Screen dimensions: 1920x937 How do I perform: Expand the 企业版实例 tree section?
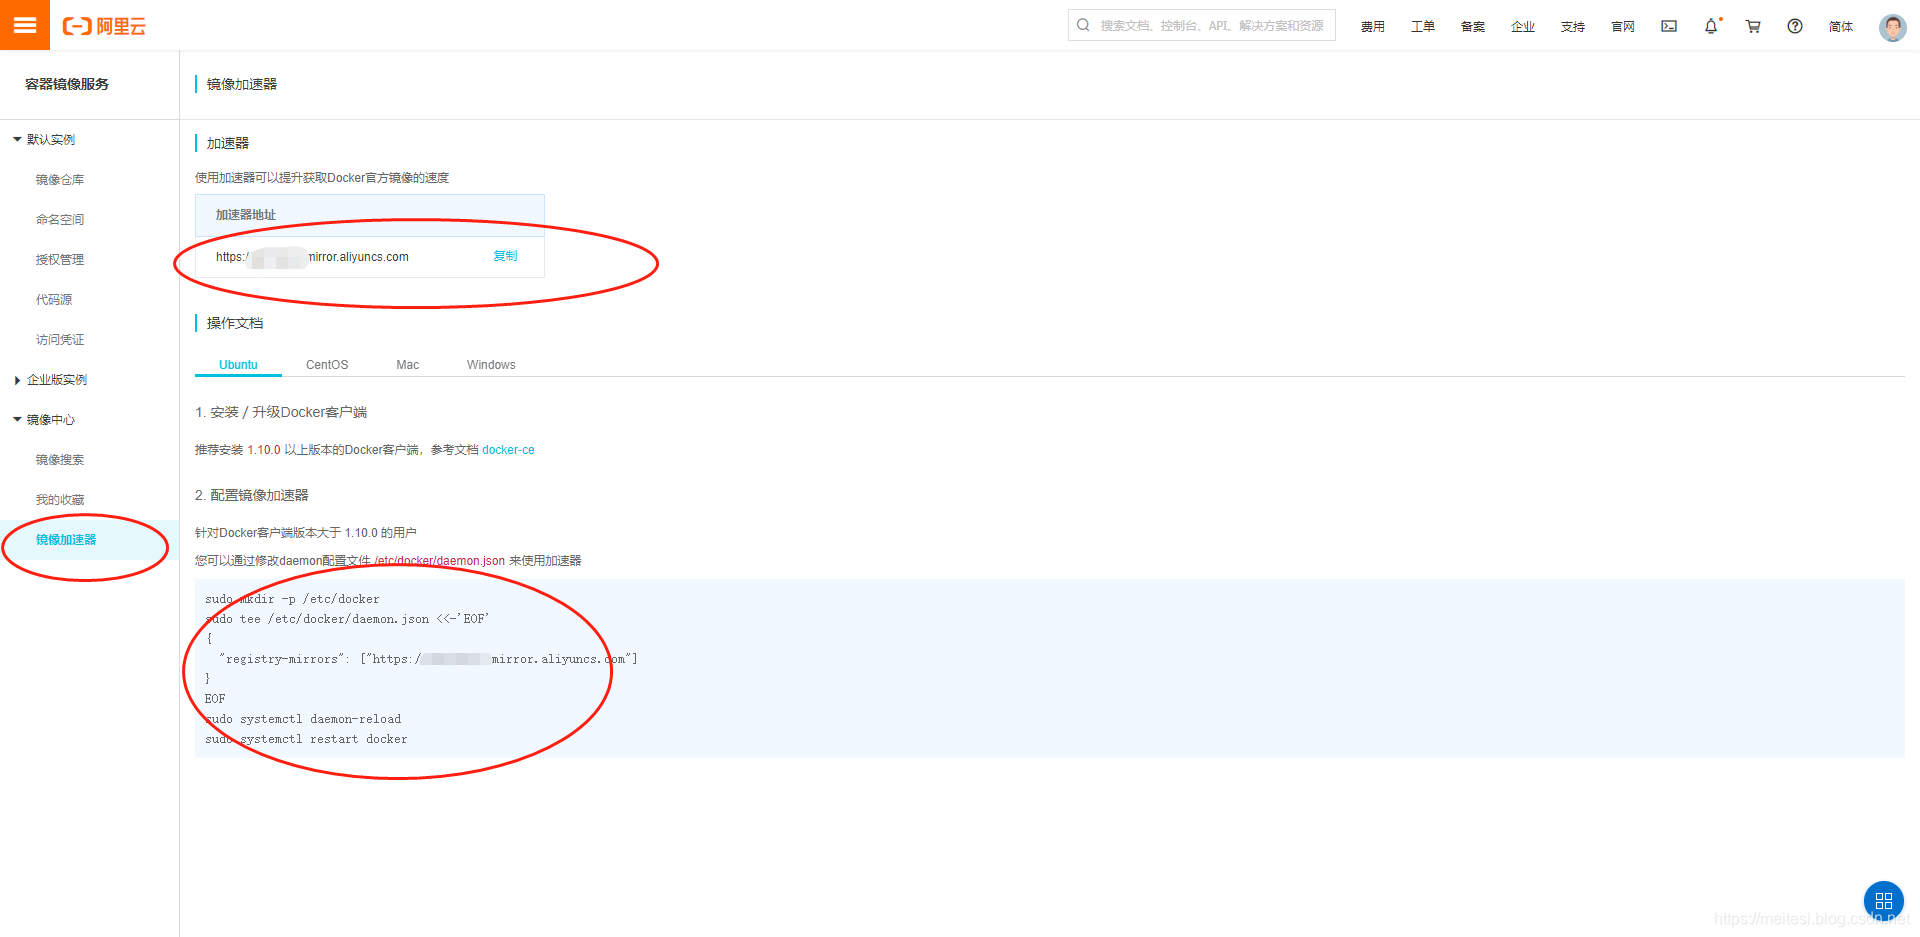click(50, 380)
